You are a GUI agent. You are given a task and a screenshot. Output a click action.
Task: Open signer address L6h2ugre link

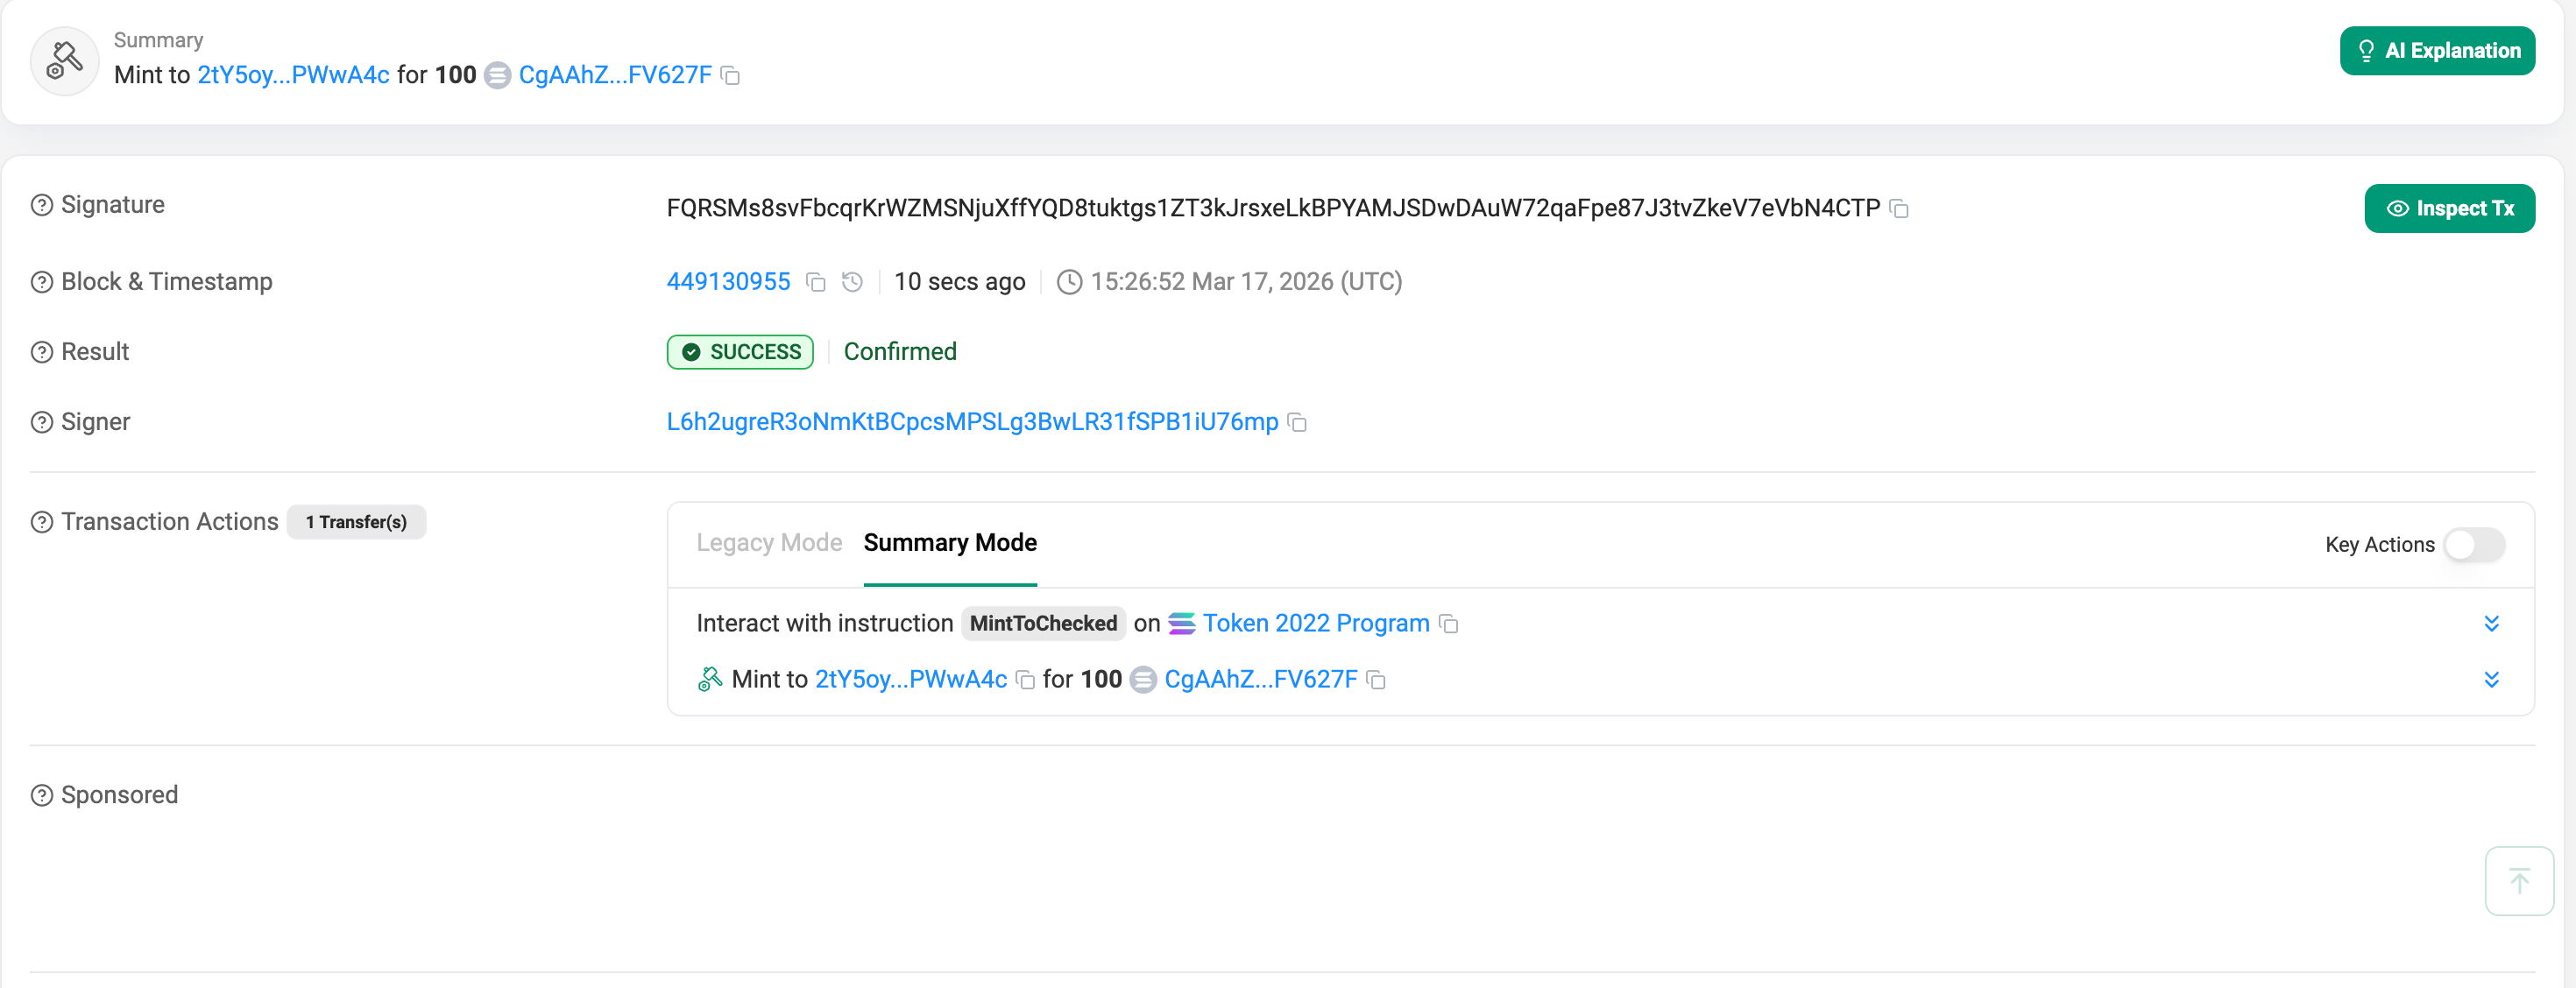click(971, 423)
